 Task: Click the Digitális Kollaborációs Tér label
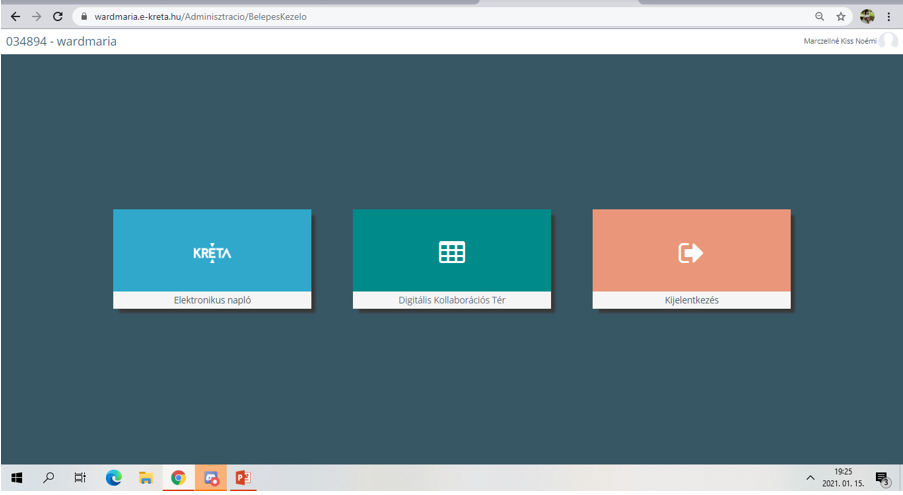coord(452,300)
